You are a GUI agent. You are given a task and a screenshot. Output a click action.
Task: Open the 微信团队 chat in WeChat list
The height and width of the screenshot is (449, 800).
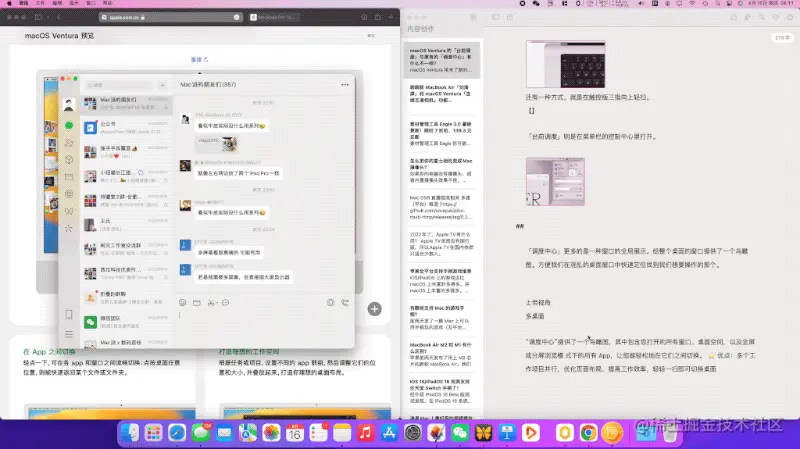(127, 321)
